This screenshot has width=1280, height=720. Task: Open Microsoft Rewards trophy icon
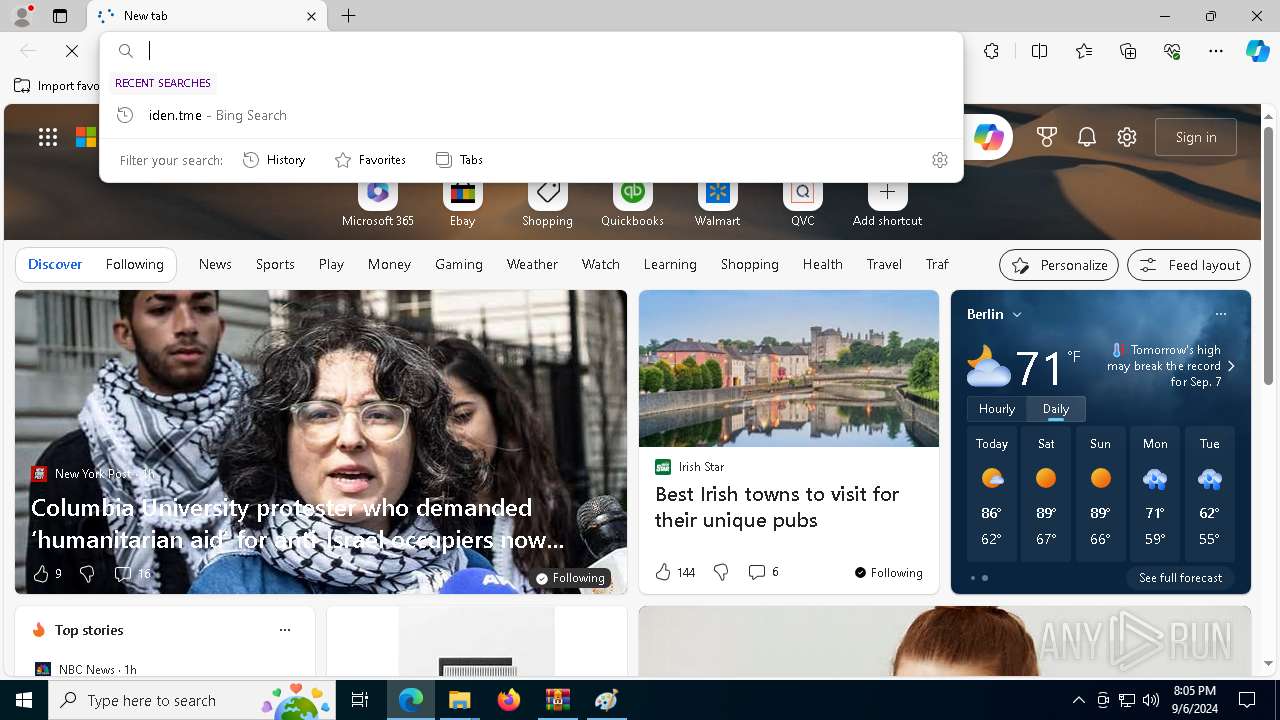tap(1047, 137)
